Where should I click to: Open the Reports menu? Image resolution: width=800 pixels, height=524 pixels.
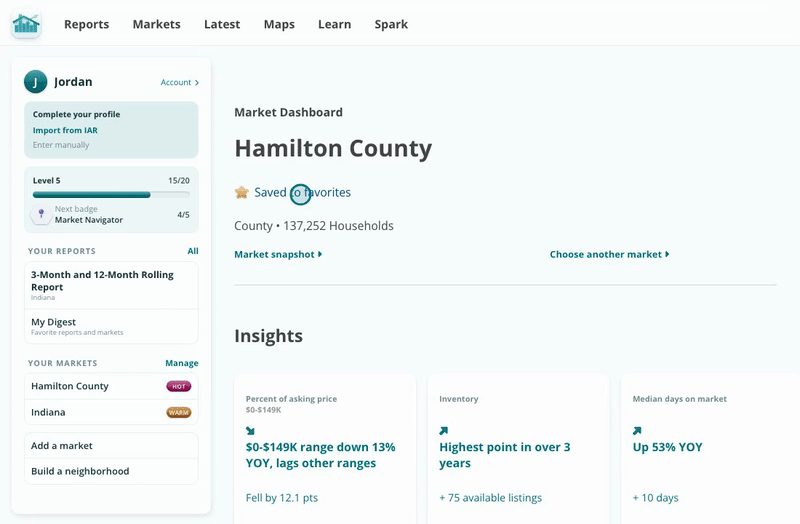[x=86, y=24]
